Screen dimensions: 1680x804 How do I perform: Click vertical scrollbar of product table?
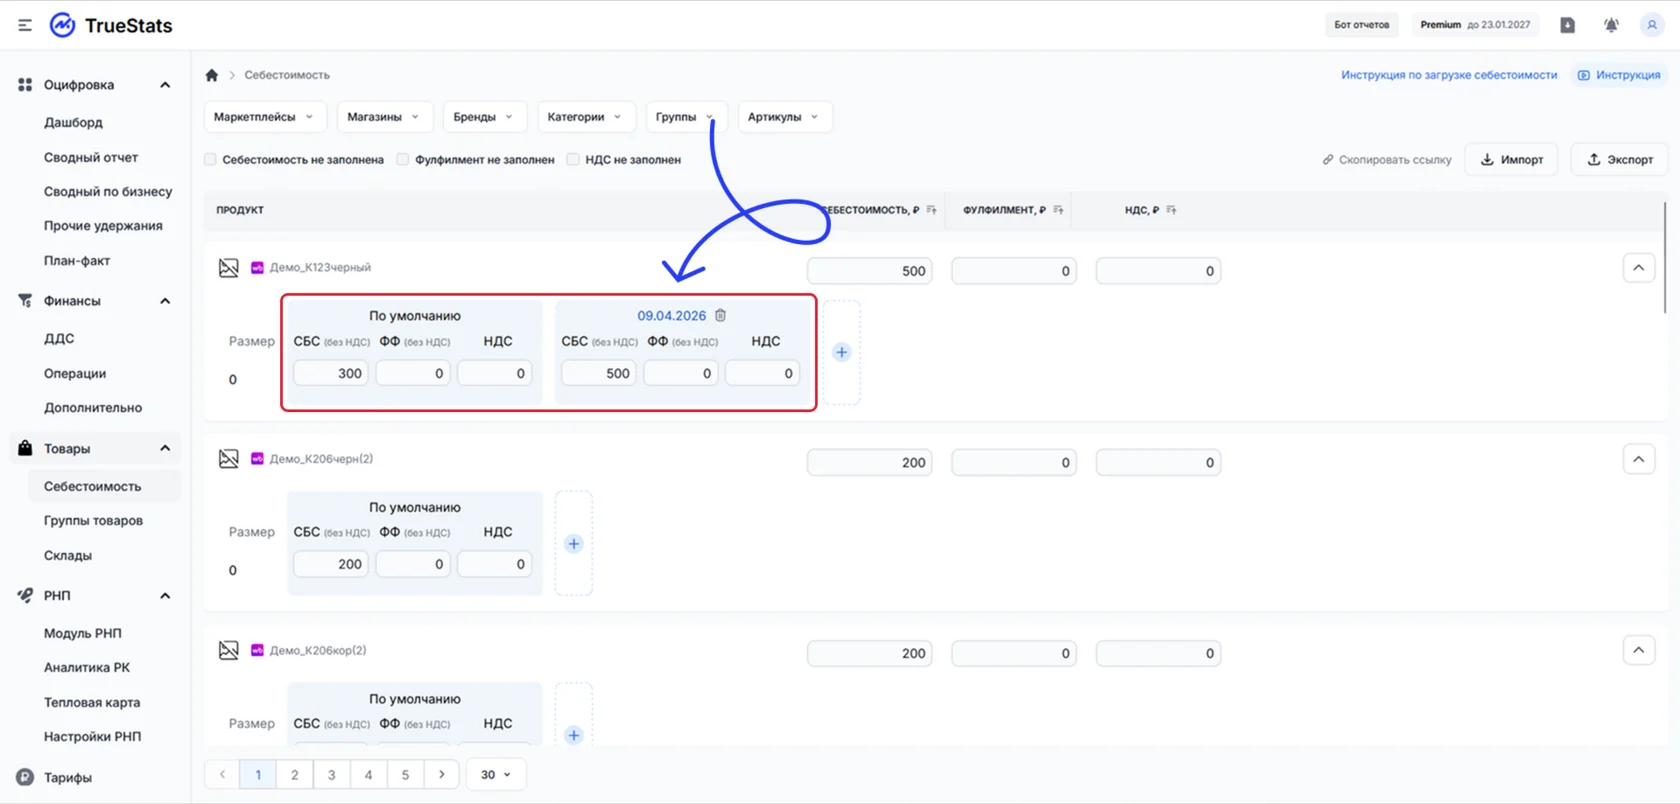(x=1665, y=260)
